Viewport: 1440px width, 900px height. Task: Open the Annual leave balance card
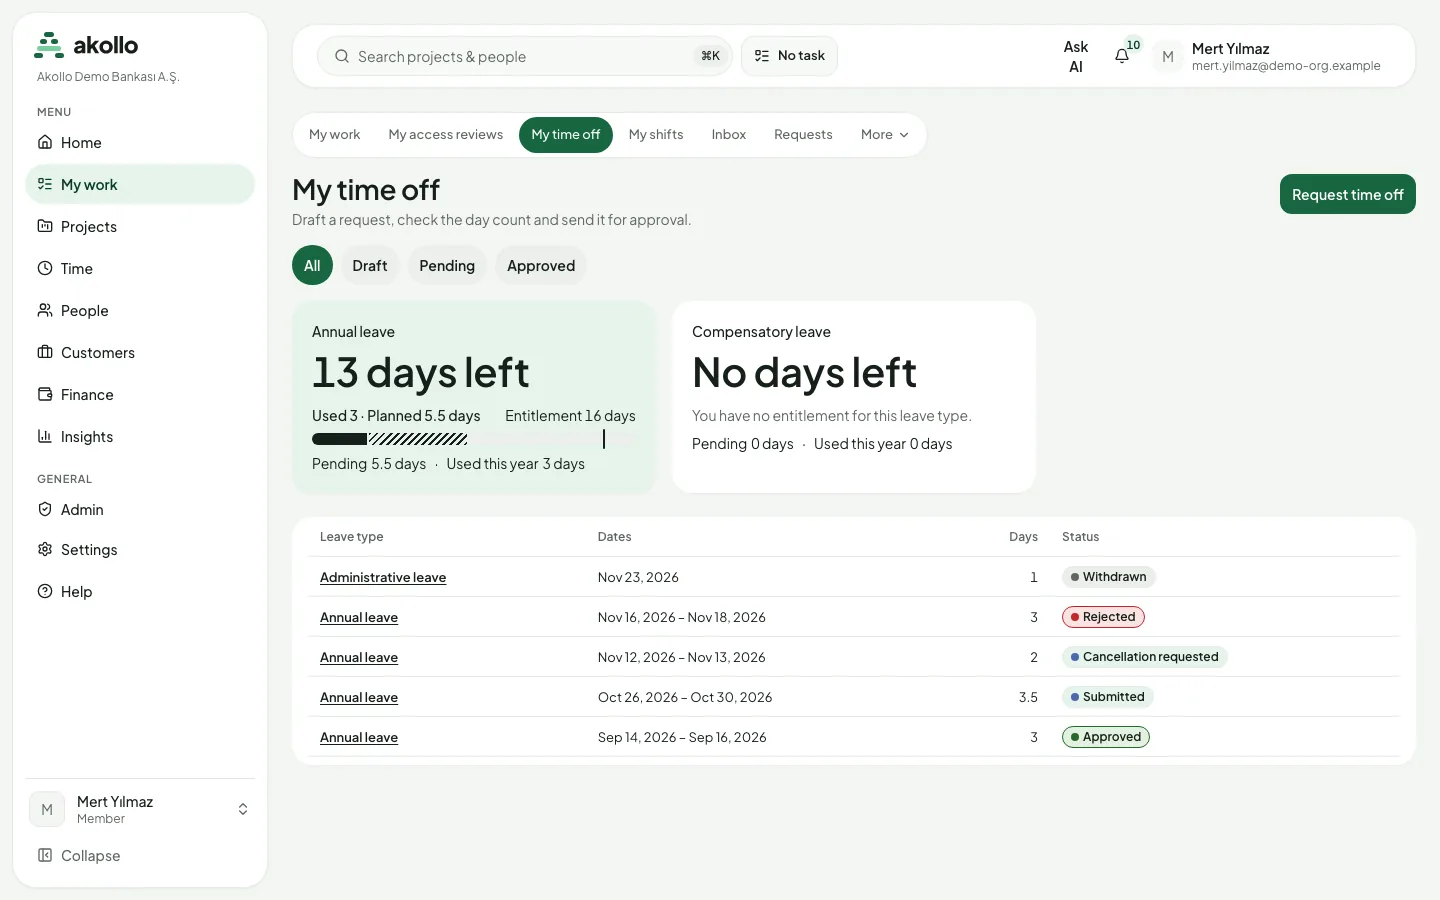474,397
